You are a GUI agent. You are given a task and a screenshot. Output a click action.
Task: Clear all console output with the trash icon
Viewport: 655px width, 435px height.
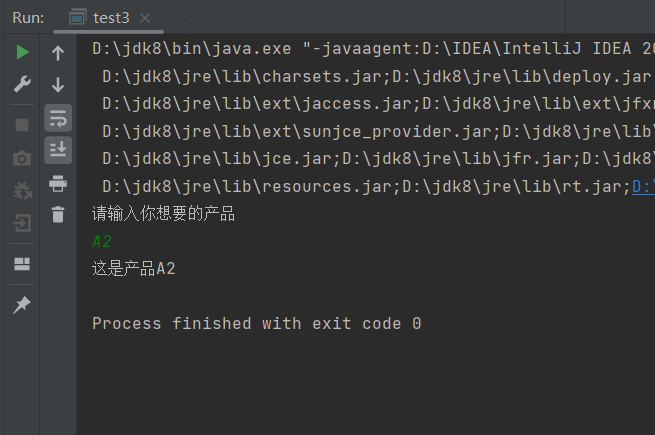(x=58, y=213)
